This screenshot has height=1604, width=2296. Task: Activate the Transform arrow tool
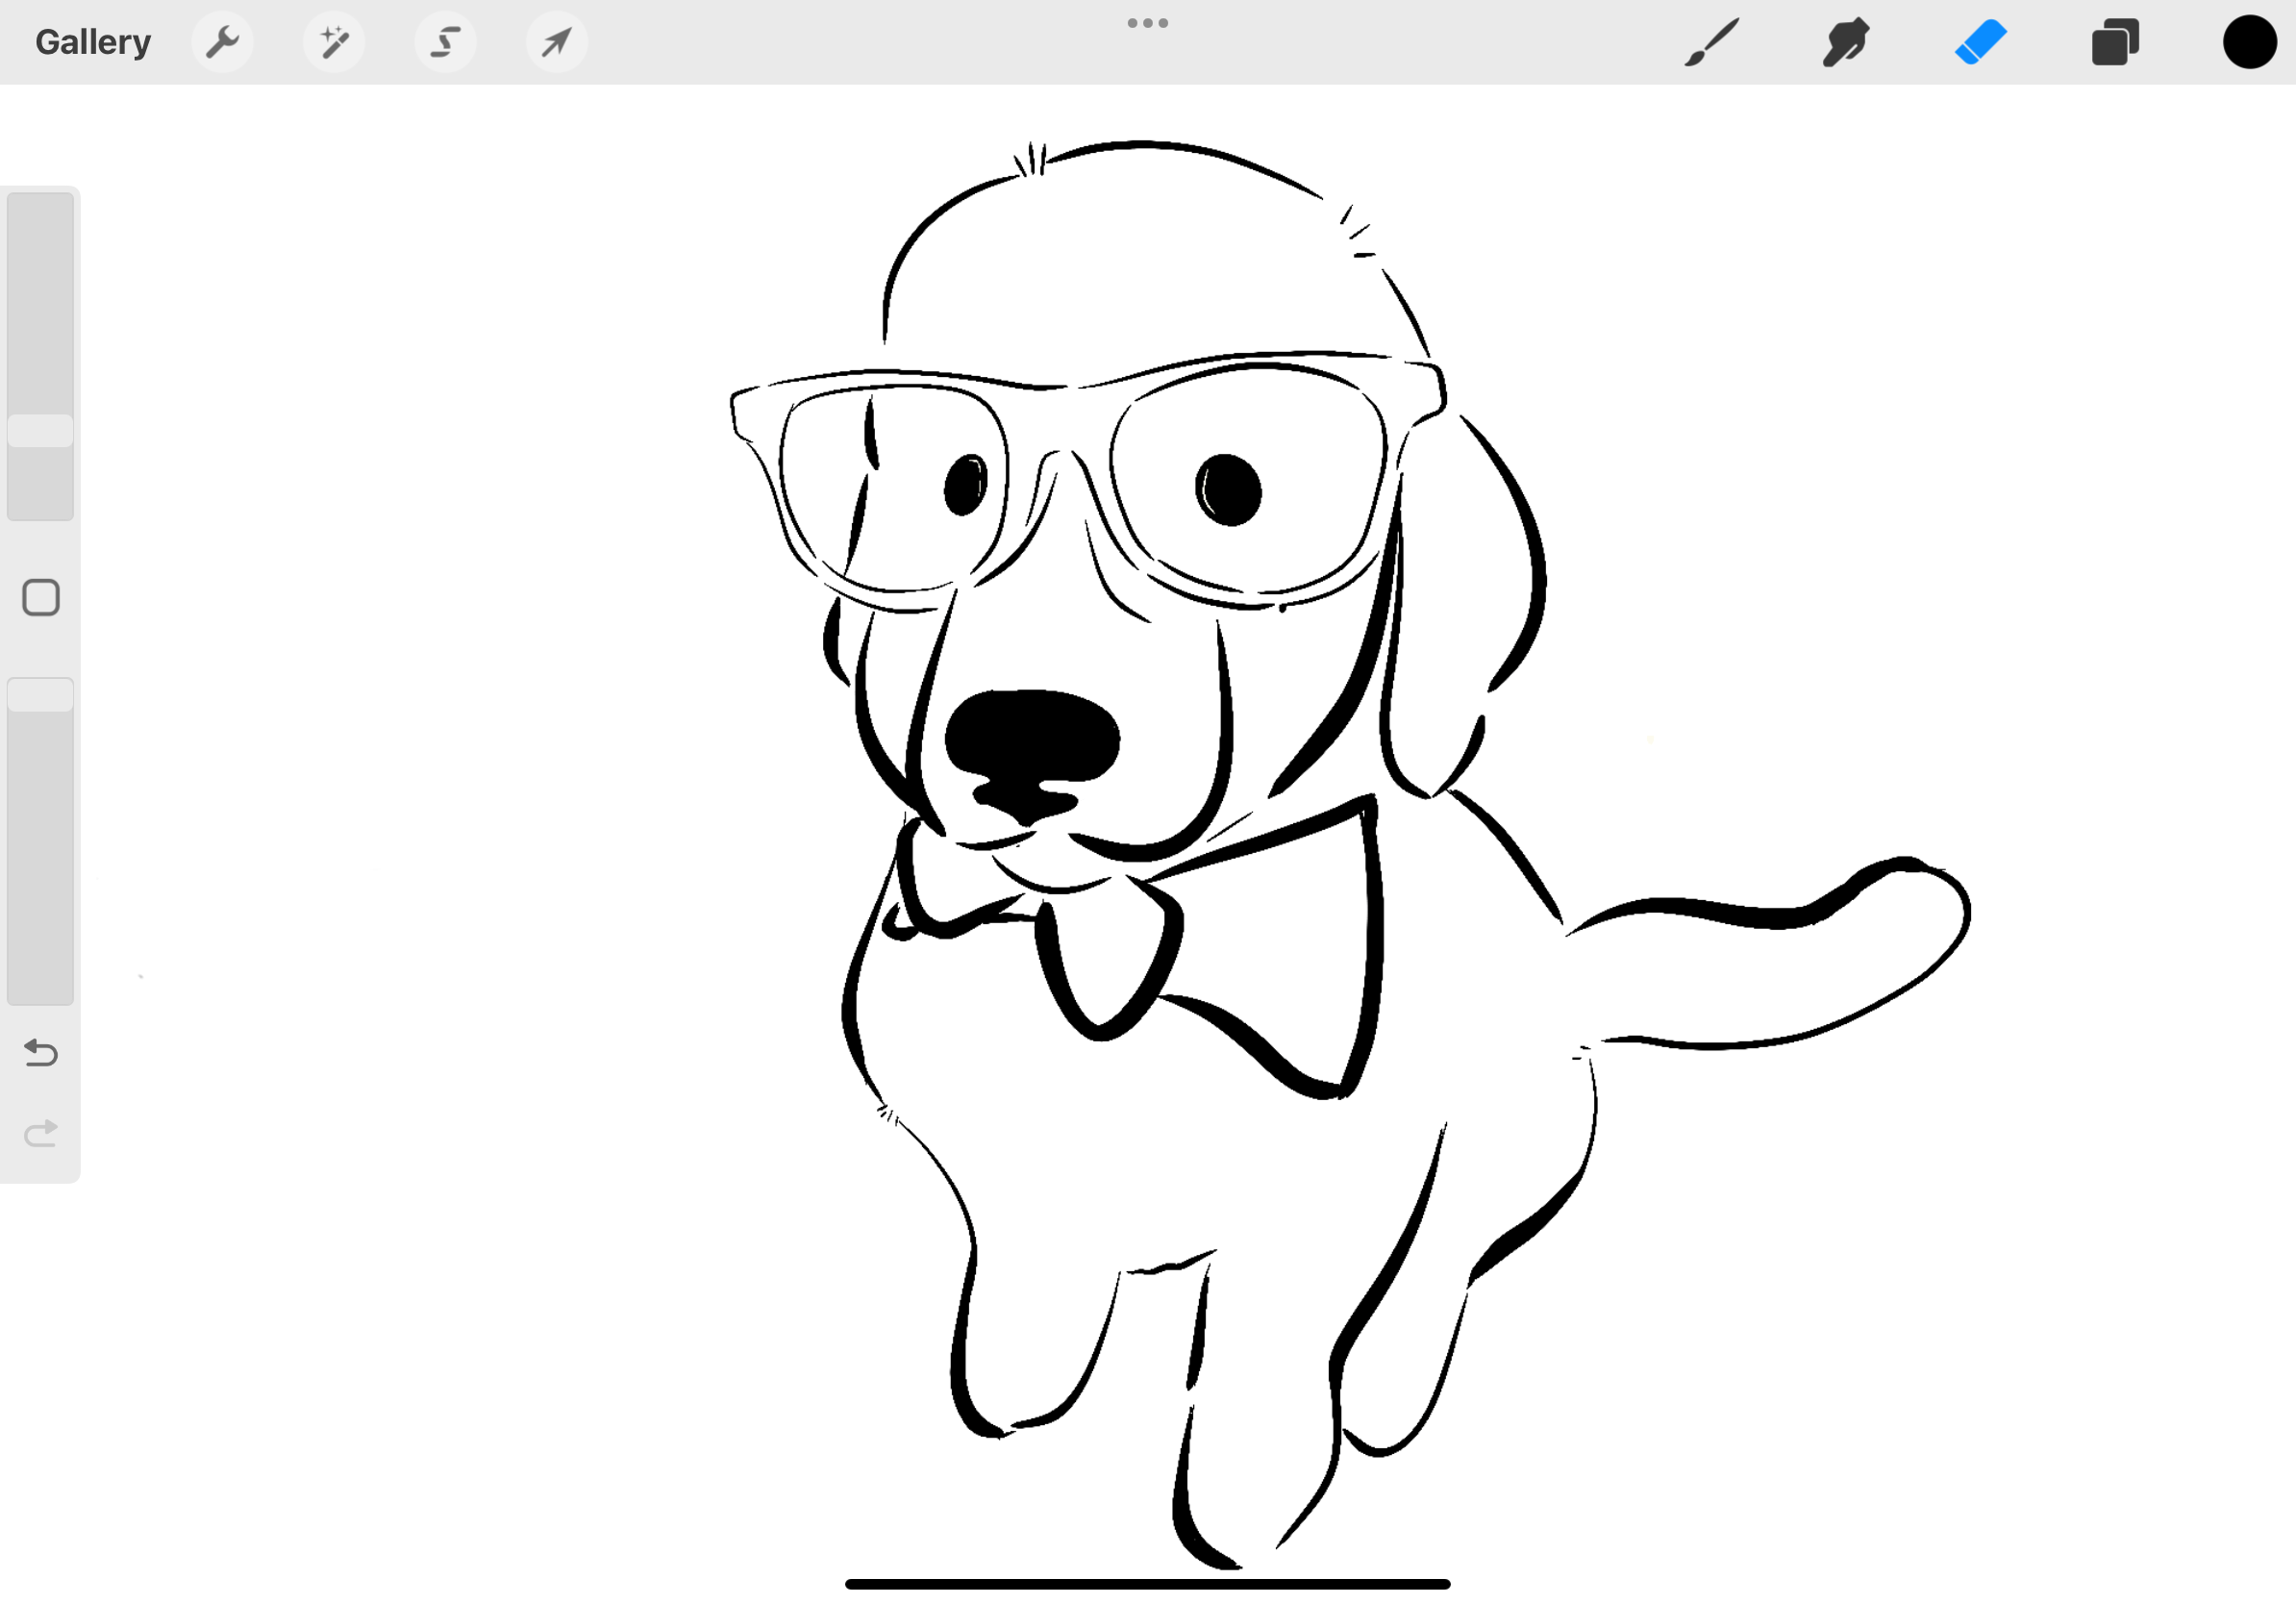(x=556, y=42)
